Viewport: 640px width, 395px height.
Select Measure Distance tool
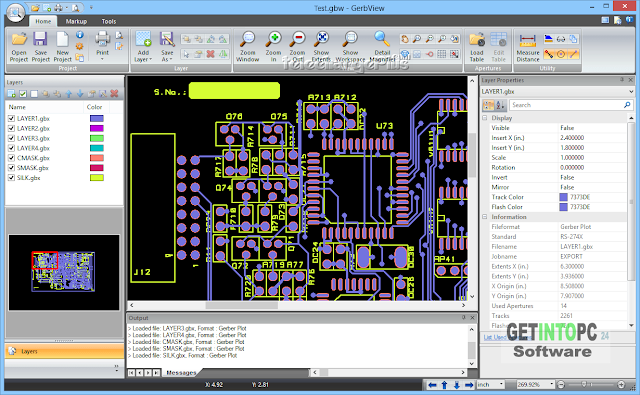tap(528, 47)
